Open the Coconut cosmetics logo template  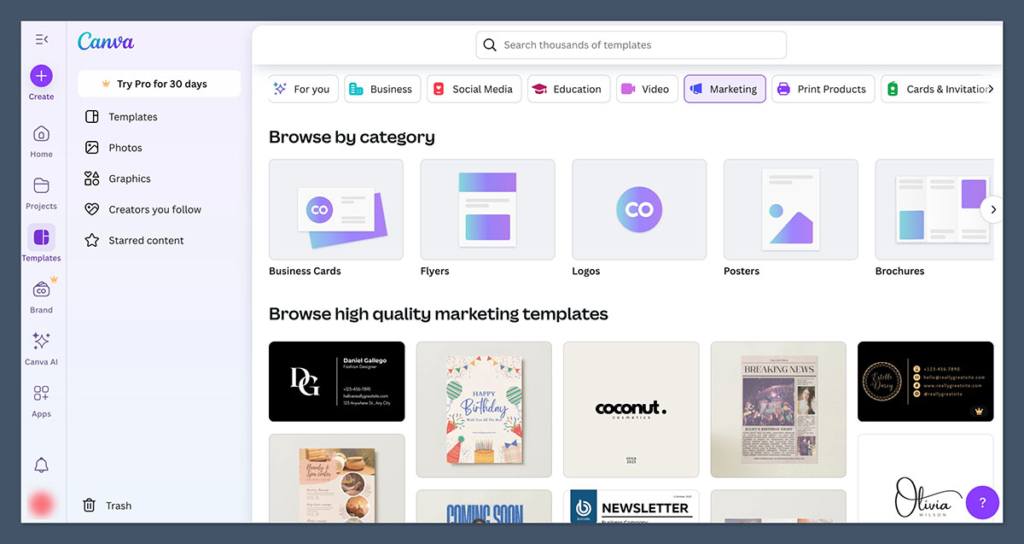(x=630, y=409)
